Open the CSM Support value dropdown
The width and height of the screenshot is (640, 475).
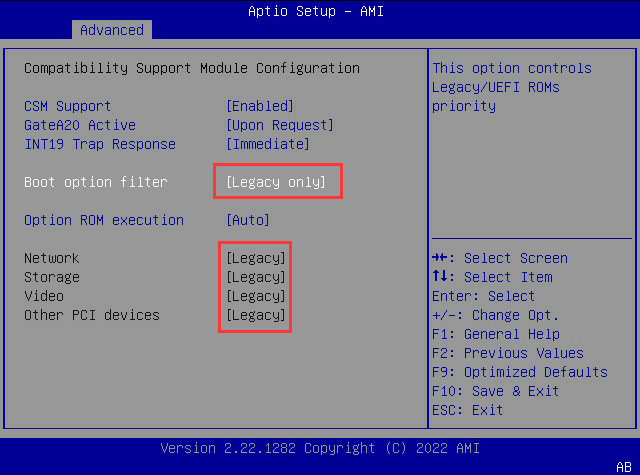(259, 106)
